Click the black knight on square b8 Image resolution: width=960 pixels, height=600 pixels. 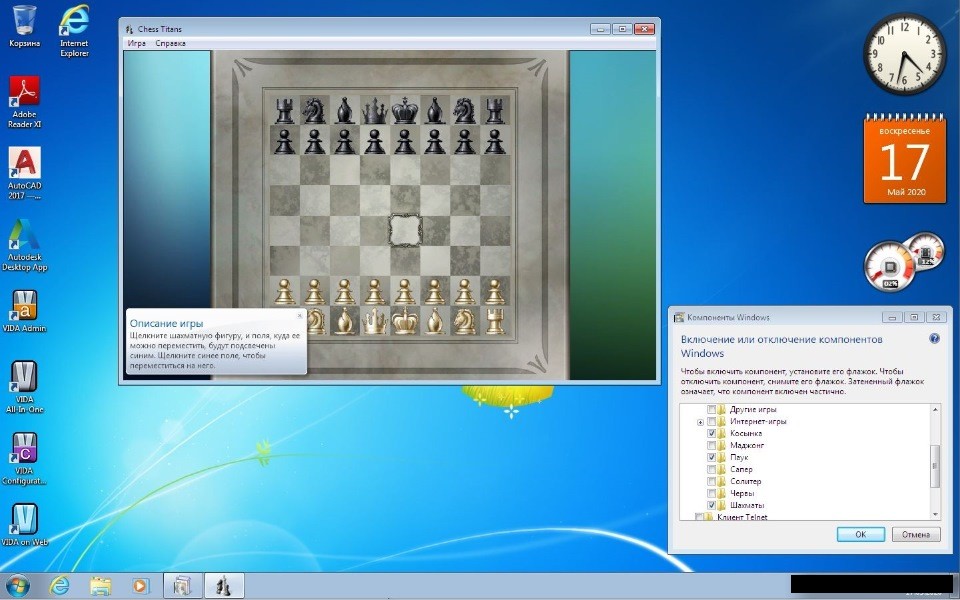click(314, 111)
